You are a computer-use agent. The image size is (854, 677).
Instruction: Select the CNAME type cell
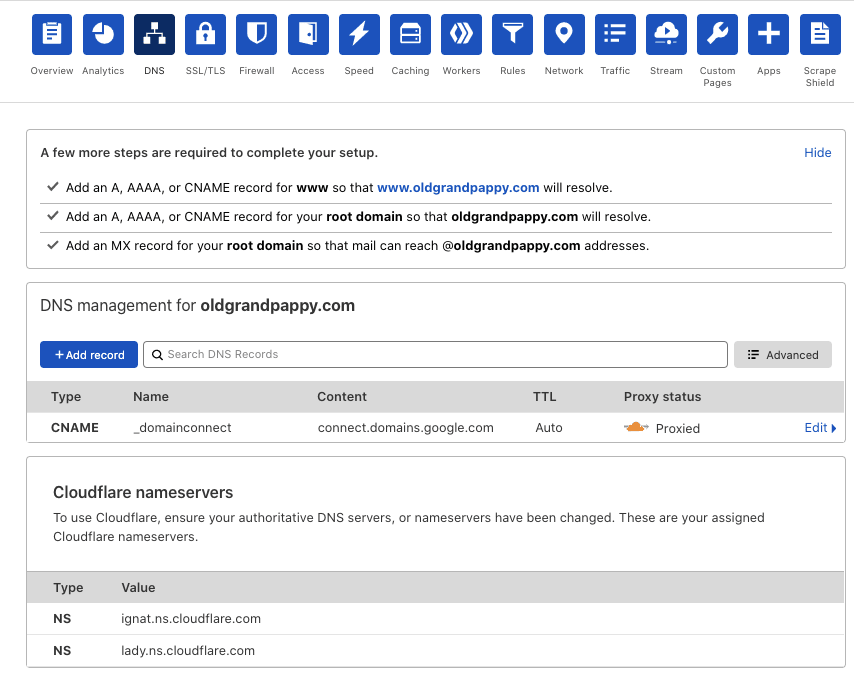[75, 428]
